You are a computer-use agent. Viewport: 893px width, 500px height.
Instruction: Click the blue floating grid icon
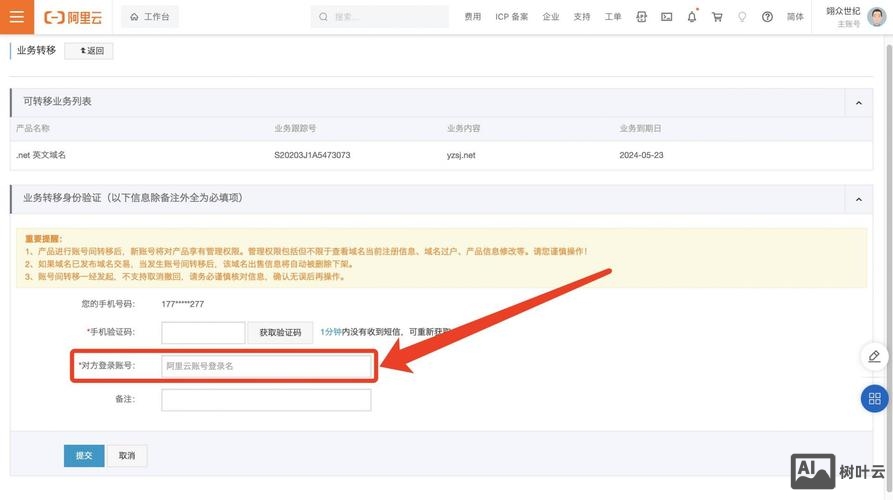coord(874,399)
